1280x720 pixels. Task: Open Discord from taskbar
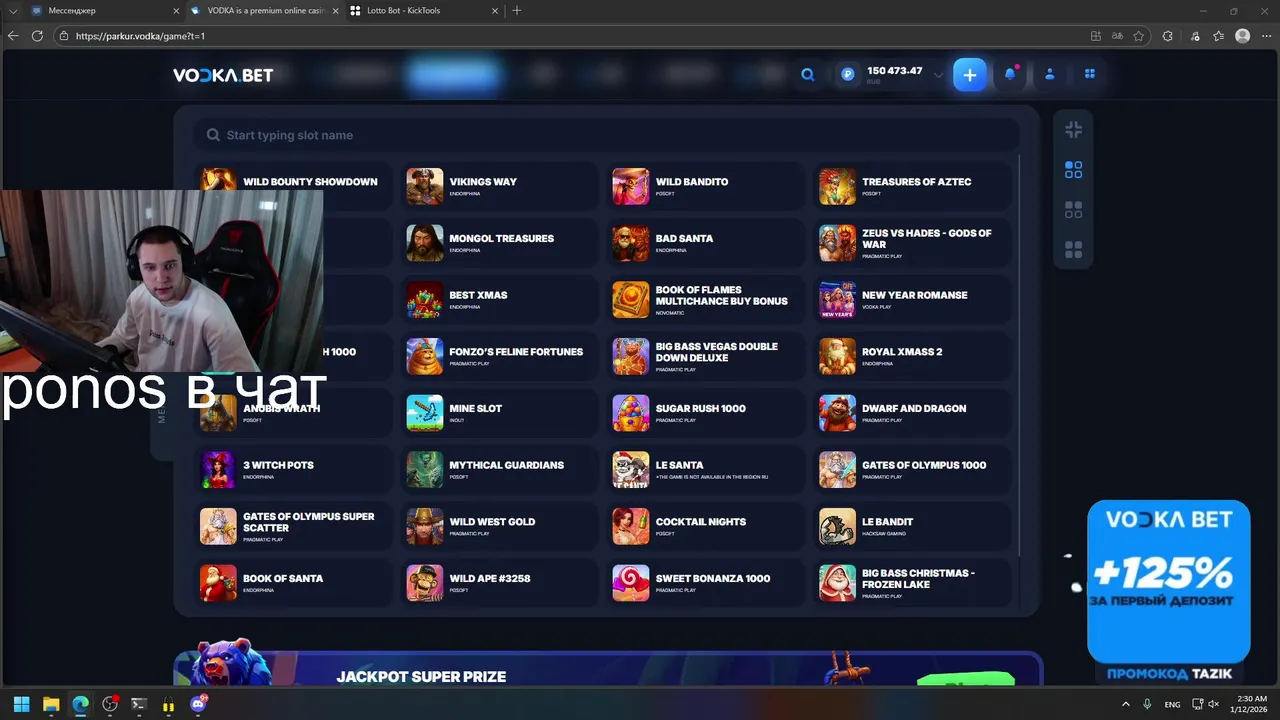[x=198, y=704]
